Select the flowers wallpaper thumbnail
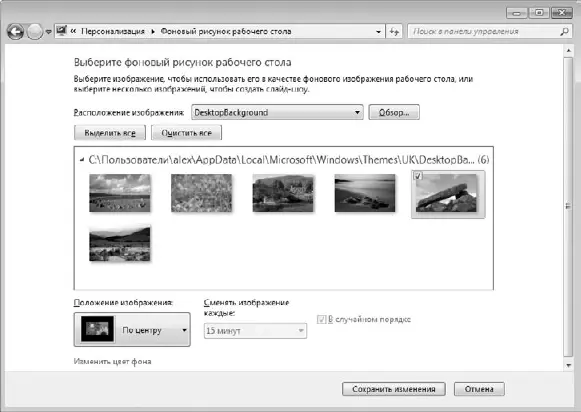Viewport: 581px width, 412px height. [x=202, y=193]
